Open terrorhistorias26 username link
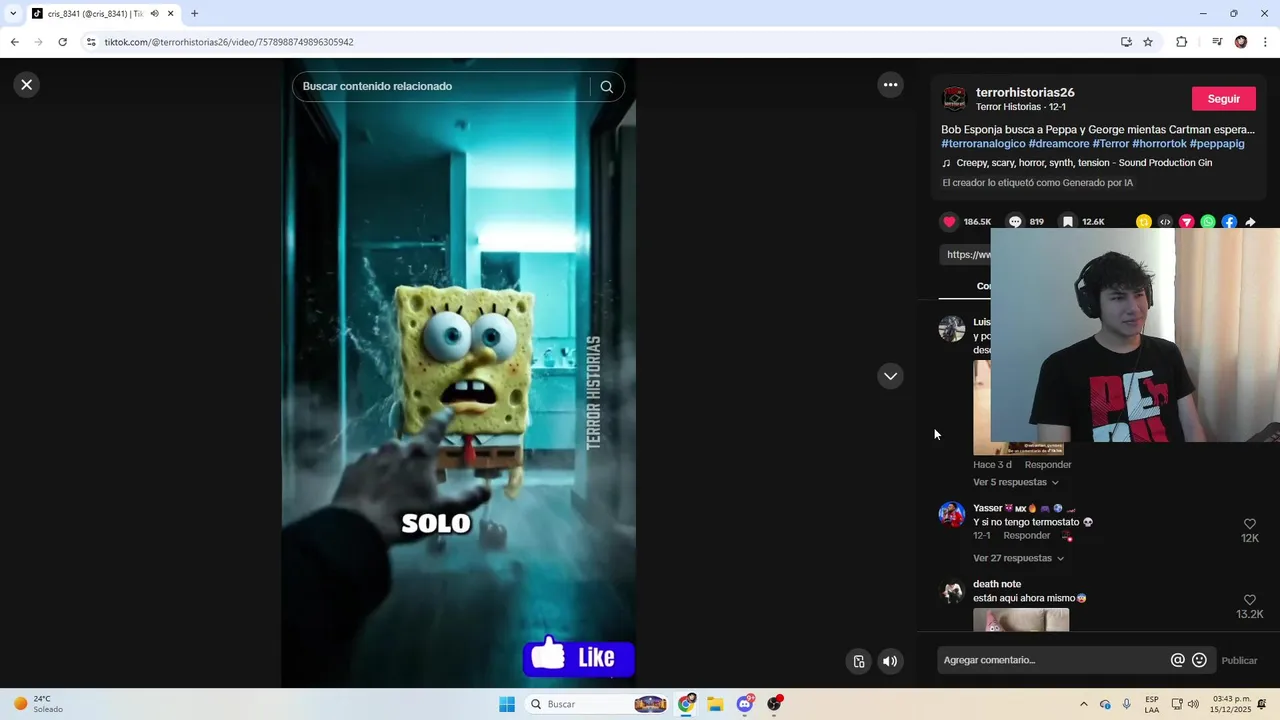Image resolution: width=1280 pixels, height=720 pixels. pos(1025,93)
